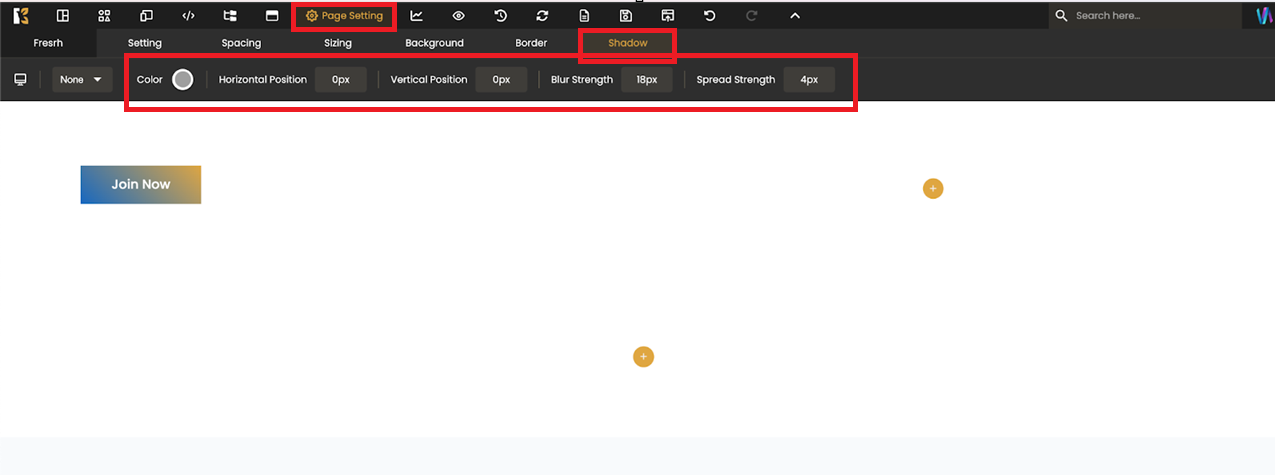1275x475 pixels.
Task: Open the analytics chart icon
Action: [417, 16]
